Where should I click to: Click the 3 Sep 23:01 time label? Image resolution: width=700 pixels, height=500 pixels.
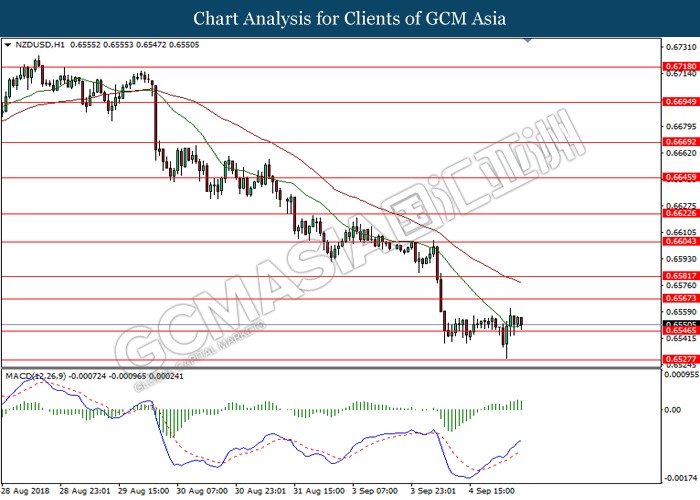point(433,491)
